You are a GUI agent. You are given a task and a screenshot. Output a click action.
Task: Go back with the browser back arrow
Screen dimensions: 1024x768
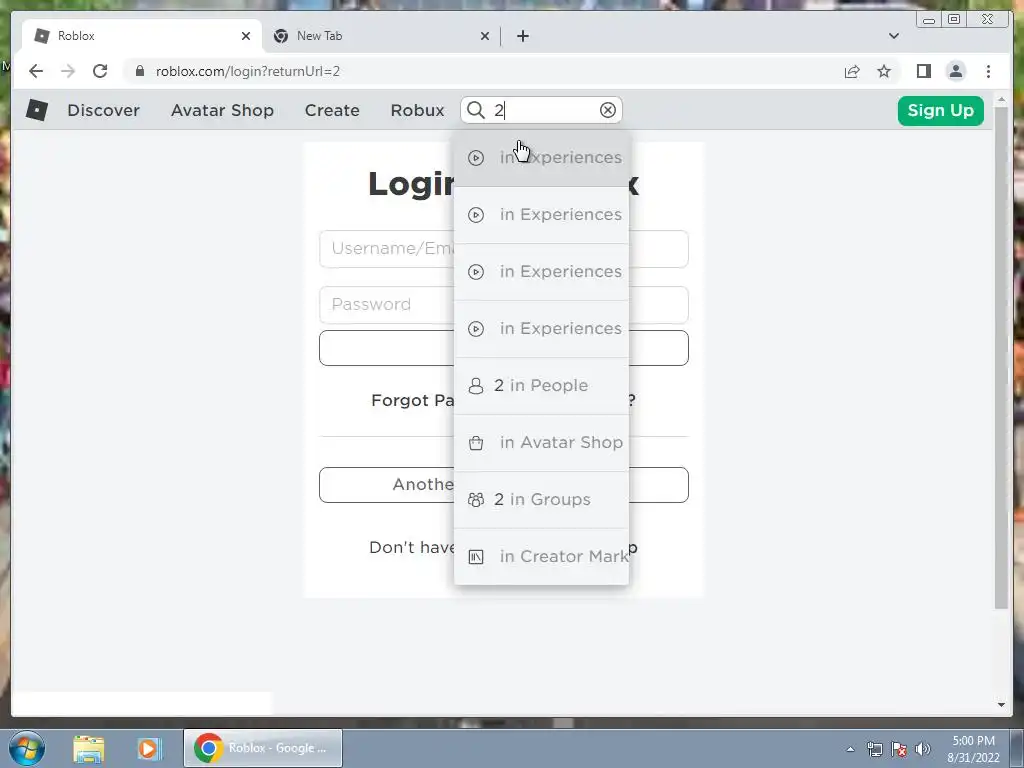pos(36,71)
